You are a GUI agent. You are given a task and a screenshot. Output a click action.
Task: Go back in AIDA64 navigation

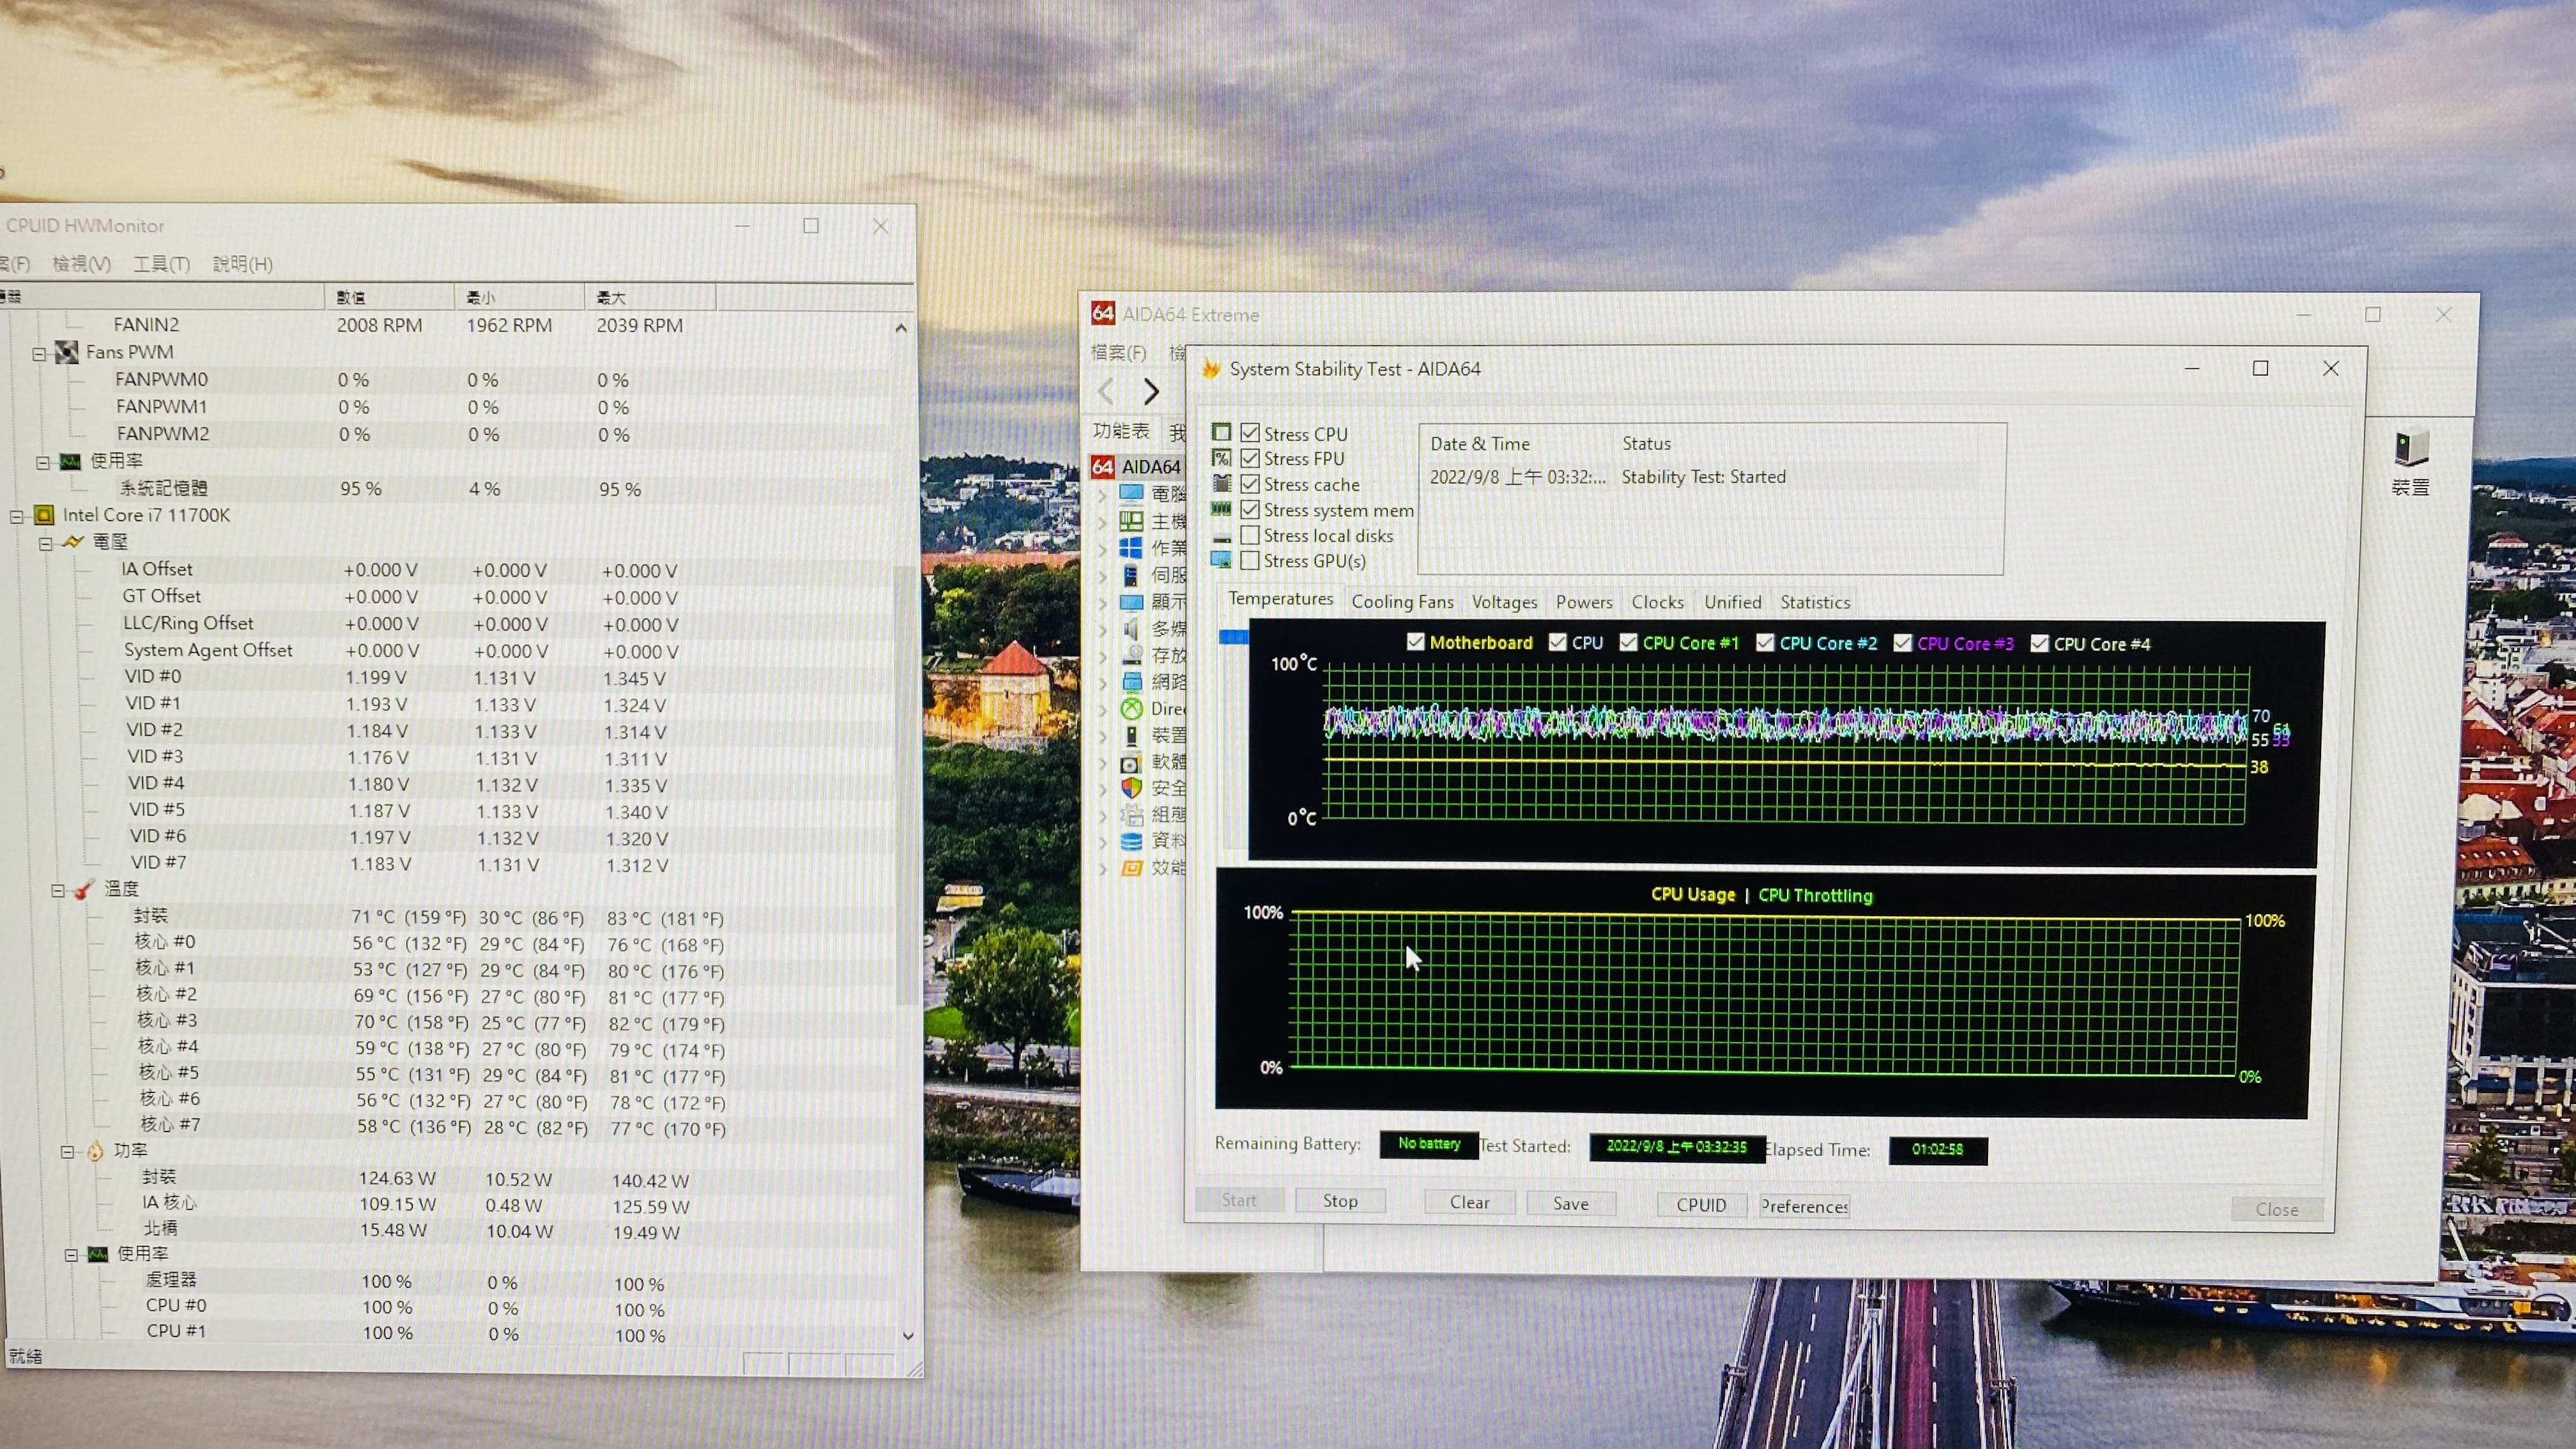(1106, 391)
